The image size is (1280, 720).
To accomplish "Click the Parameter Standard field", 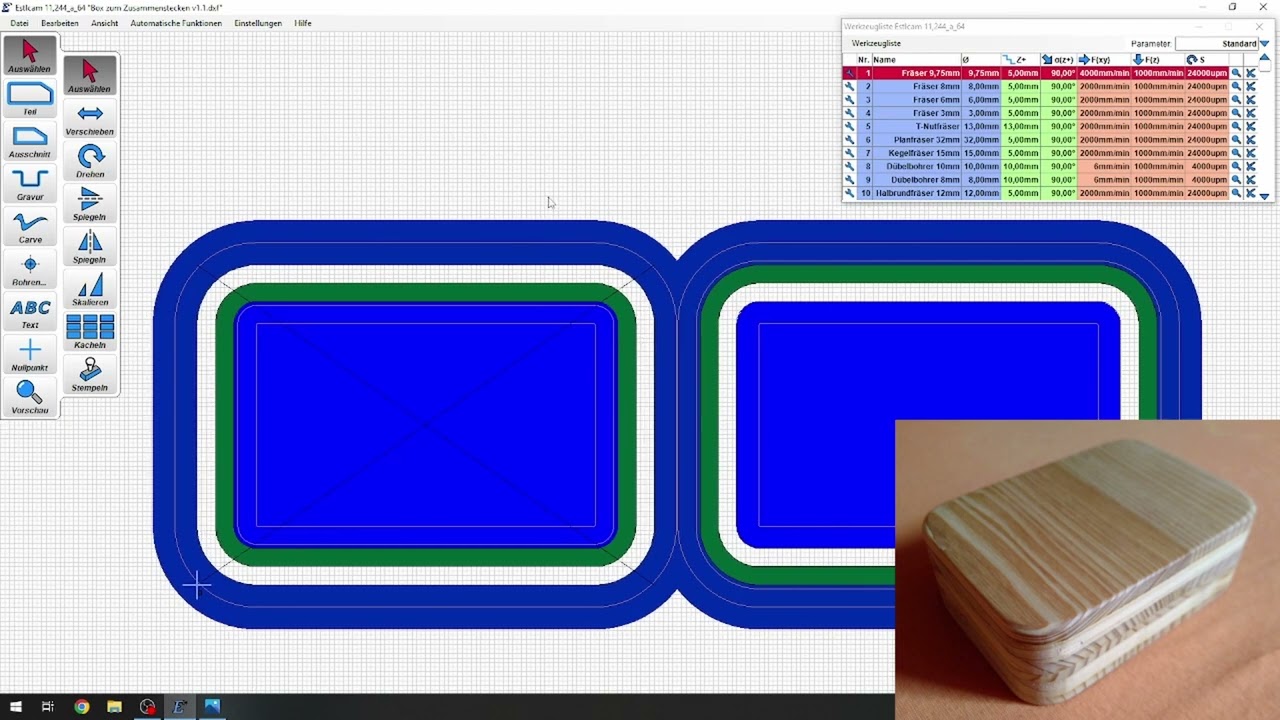I will pyautogui.click(x=1216, y=44).
